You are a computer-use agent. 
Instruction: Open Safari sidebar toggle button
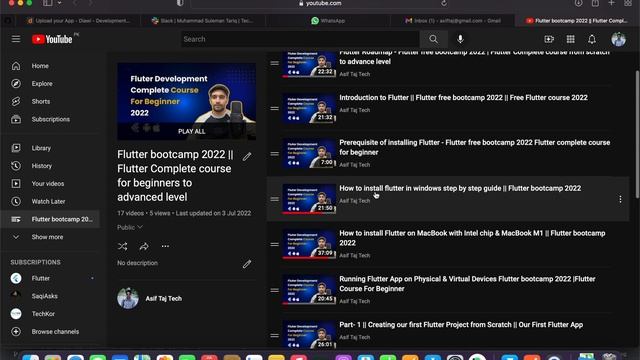click(48, 3)
